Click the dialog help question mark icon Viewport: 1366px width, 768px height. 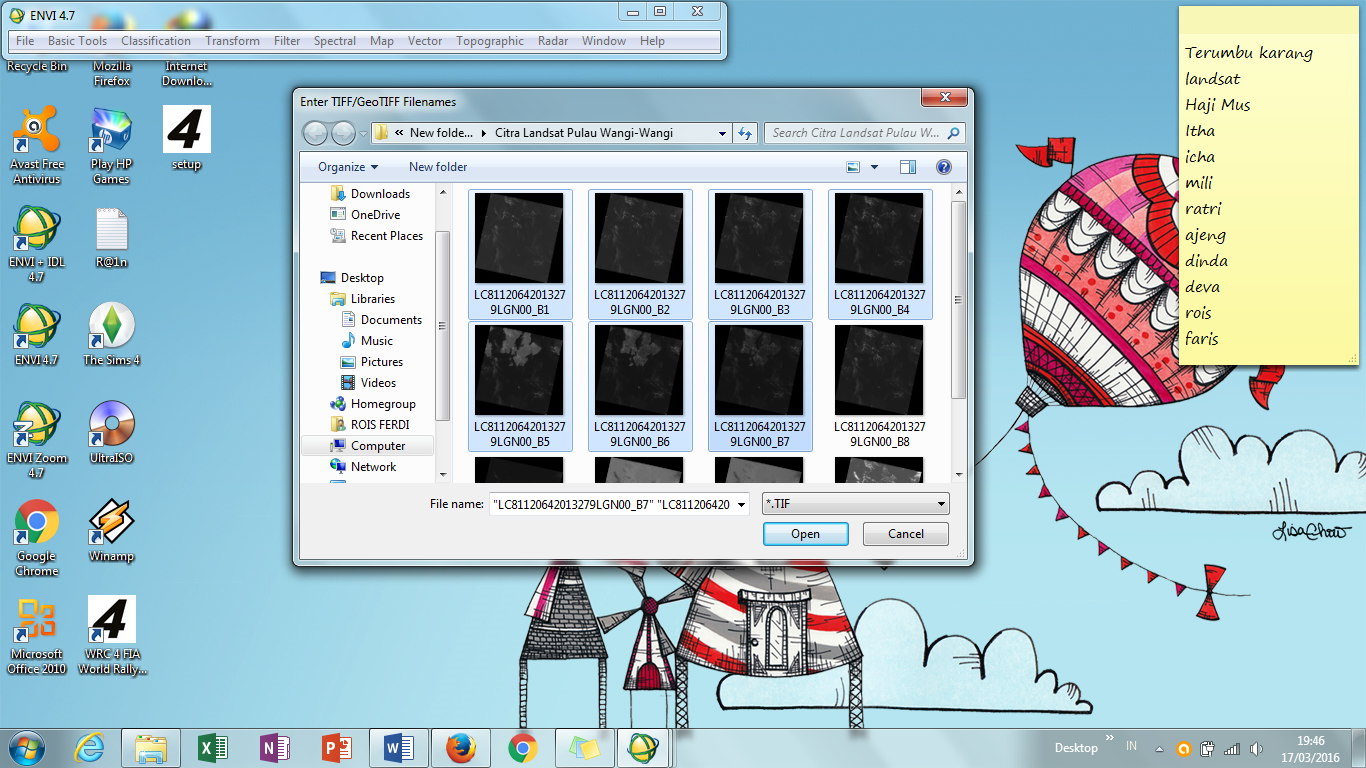point(943,167)
